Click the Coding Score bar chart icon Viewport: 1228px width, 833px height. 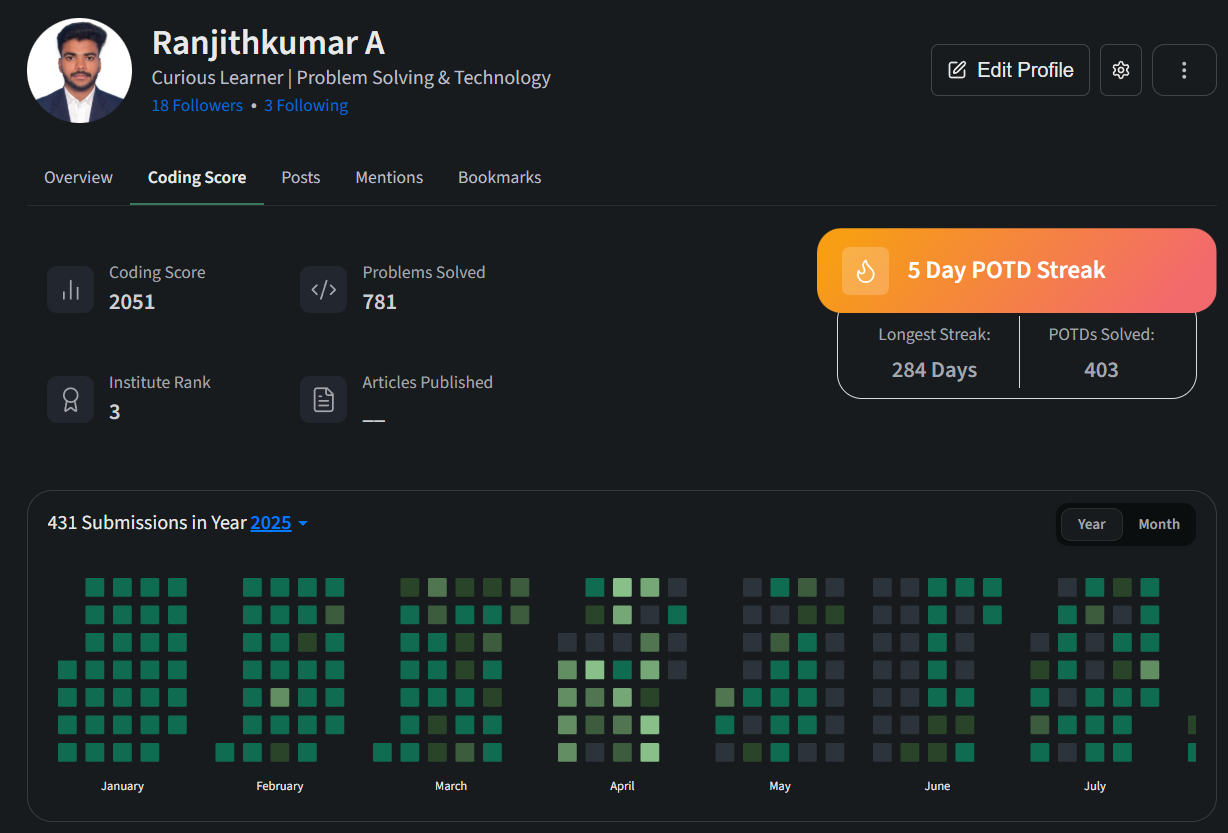pos(71,290)
